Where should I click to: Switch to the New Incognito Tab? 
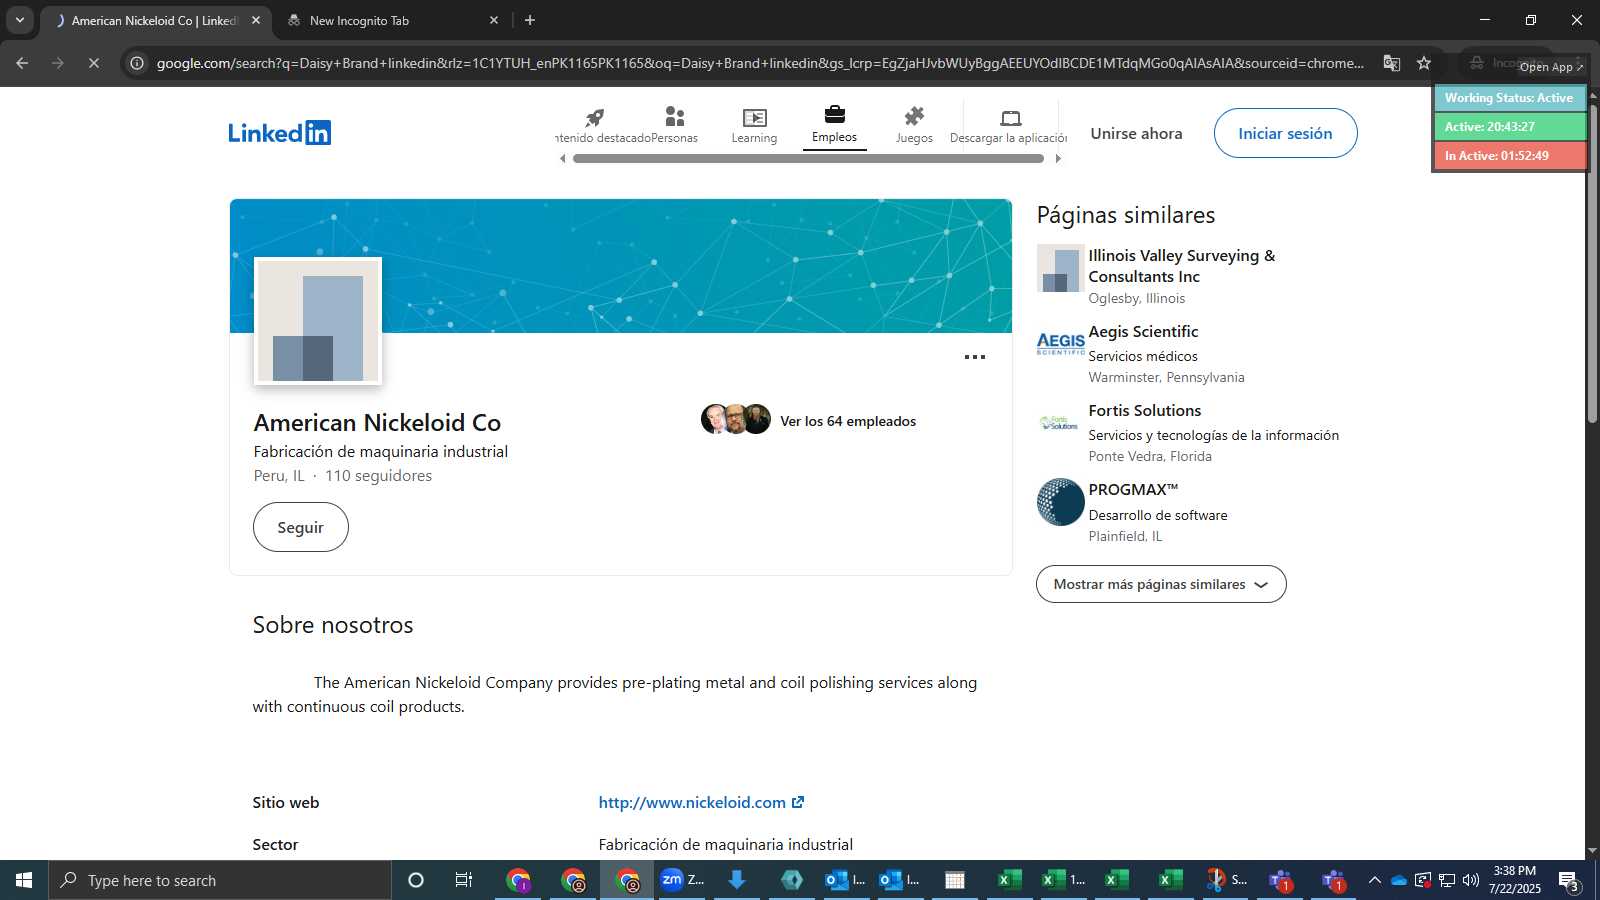click(390, 20)
